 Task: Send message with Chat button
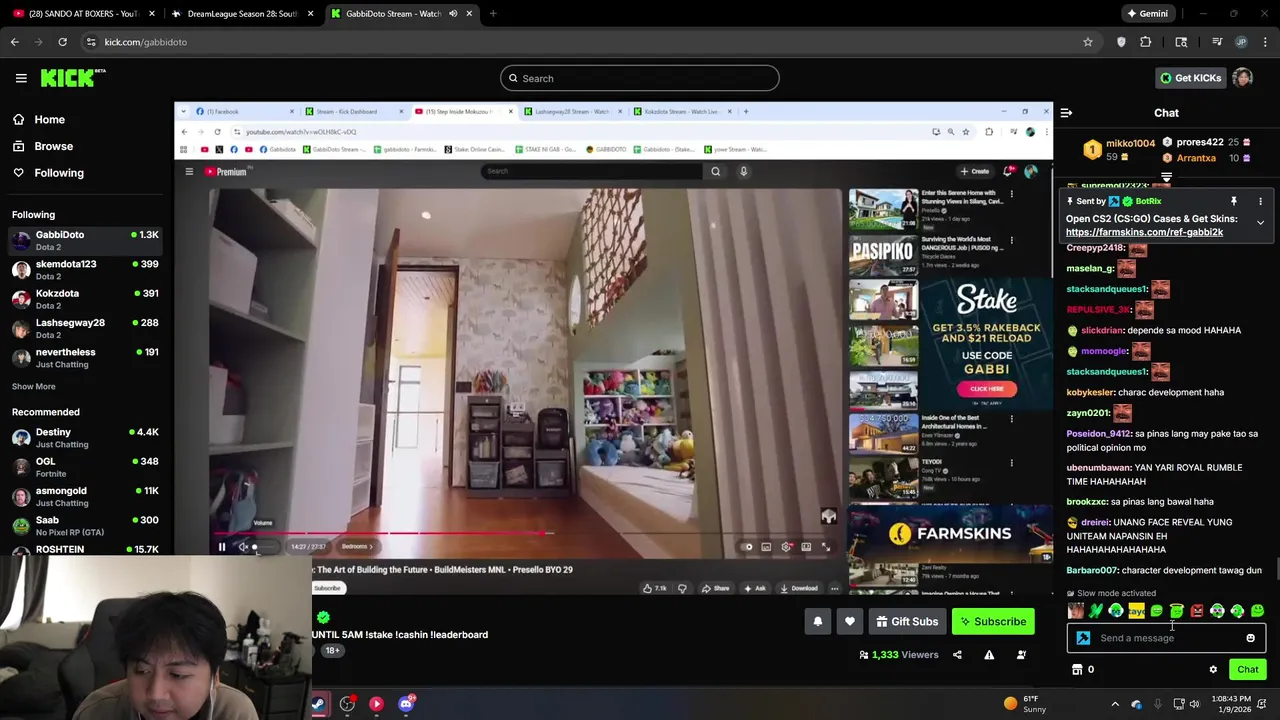coord(1247,670)
